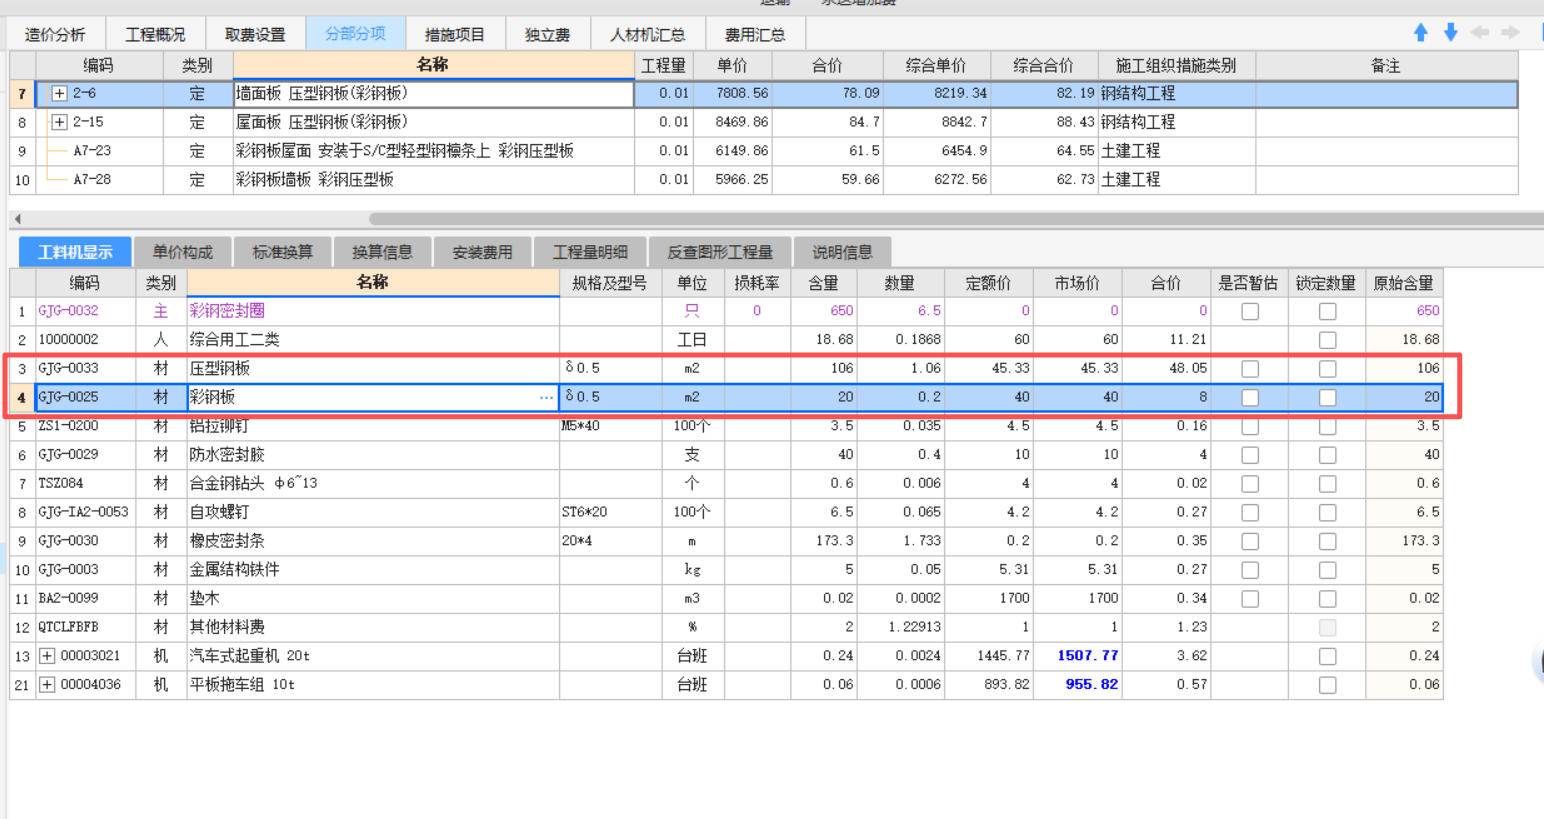
Task: Switch to the 措施项目 tab
Action: [455, 33]
